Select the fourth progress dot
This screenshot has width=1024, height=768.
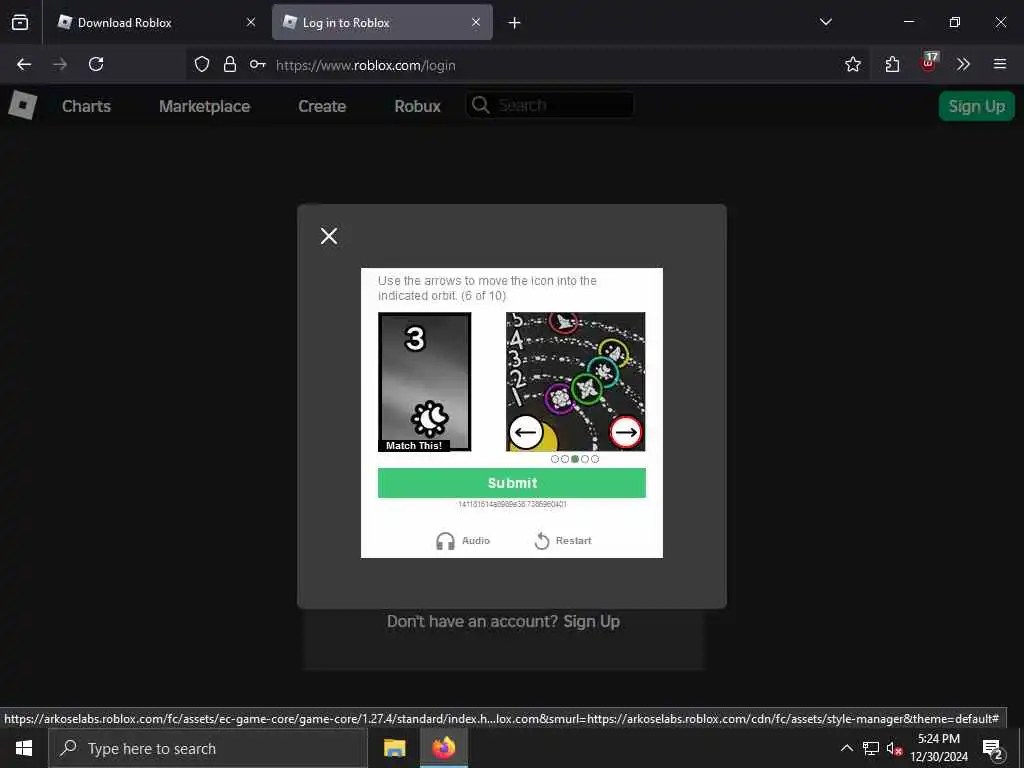tap(585, 459)
